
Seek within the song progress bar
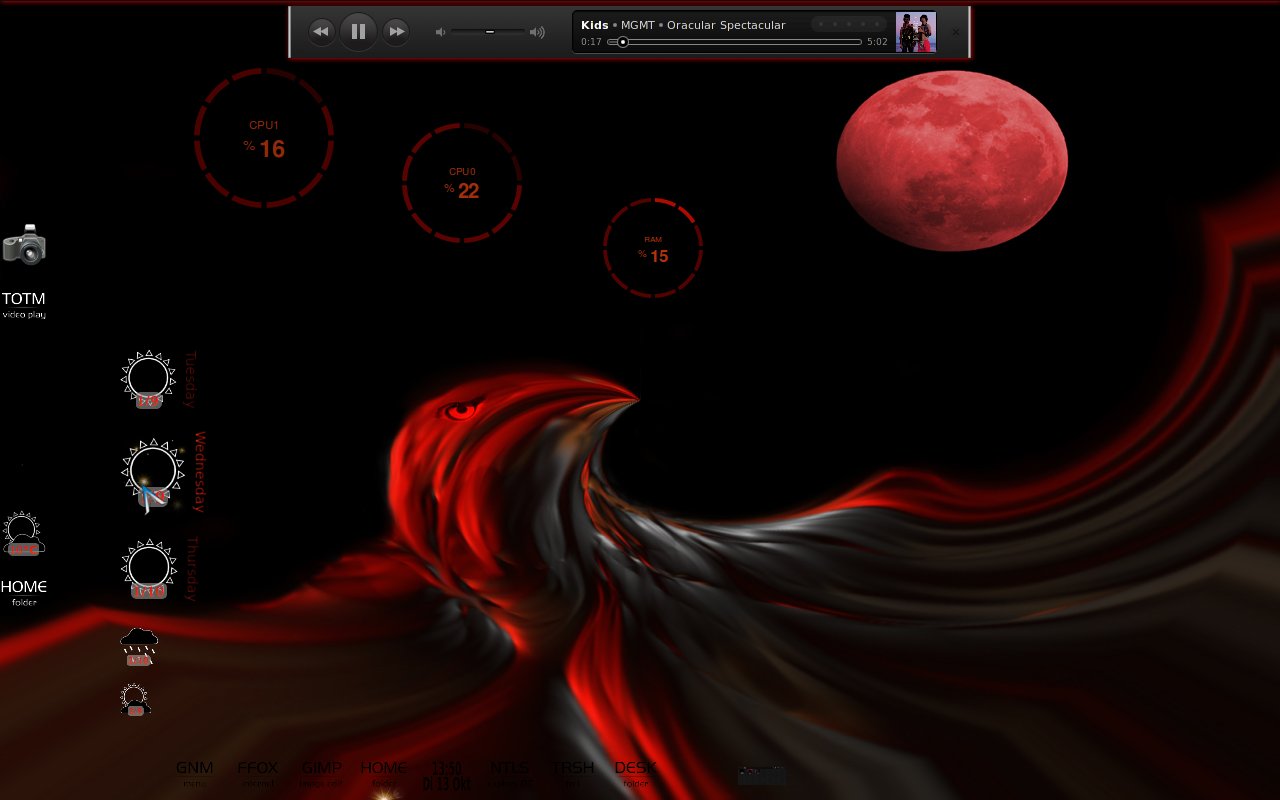[x=734, y=42]
